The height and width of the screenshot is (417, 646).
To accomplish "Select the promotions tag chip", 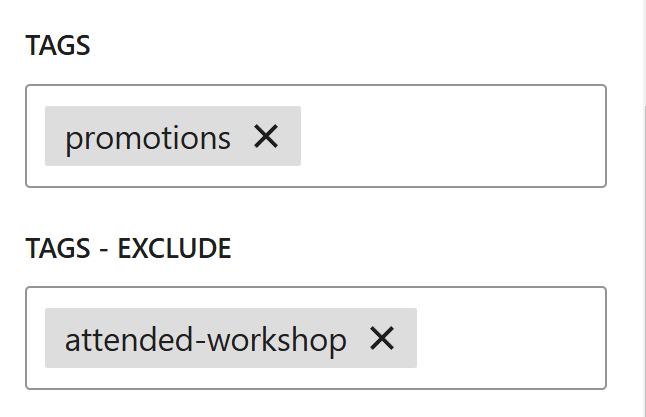I will pyautogui.click(x=148, y=137).
